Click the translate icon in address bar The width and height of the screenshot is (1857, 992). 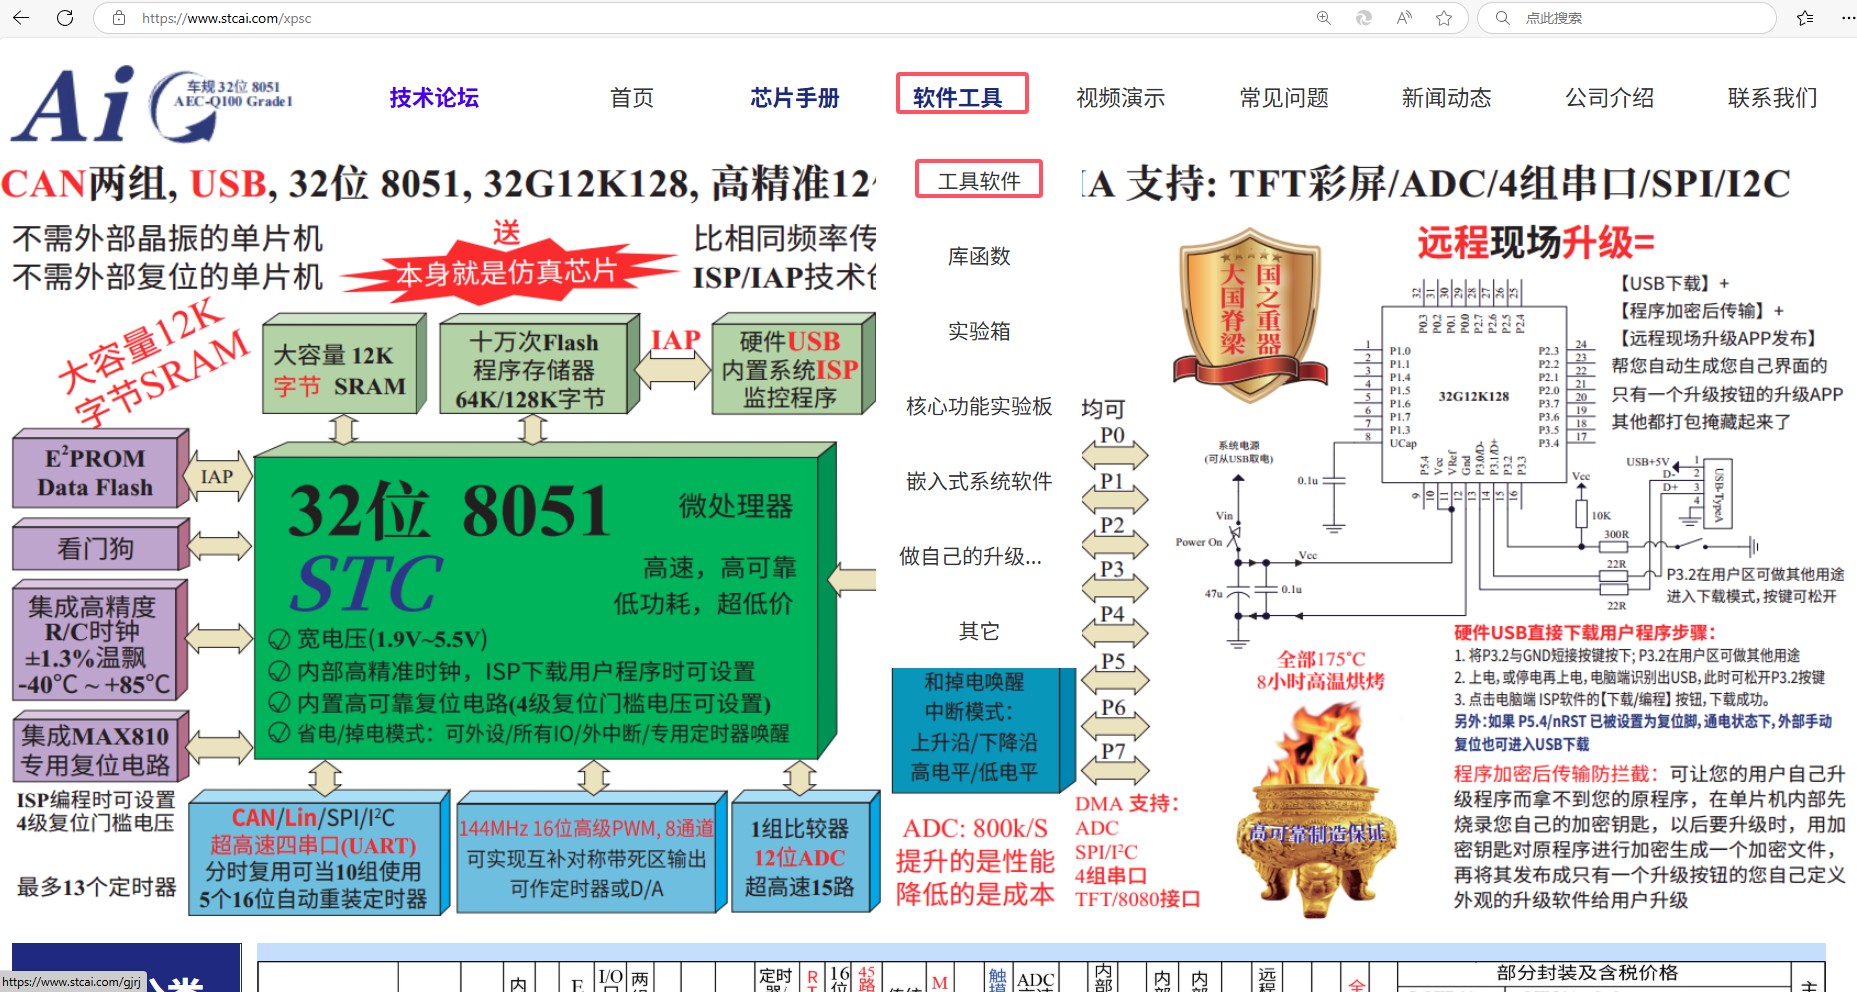point(1363,18)
